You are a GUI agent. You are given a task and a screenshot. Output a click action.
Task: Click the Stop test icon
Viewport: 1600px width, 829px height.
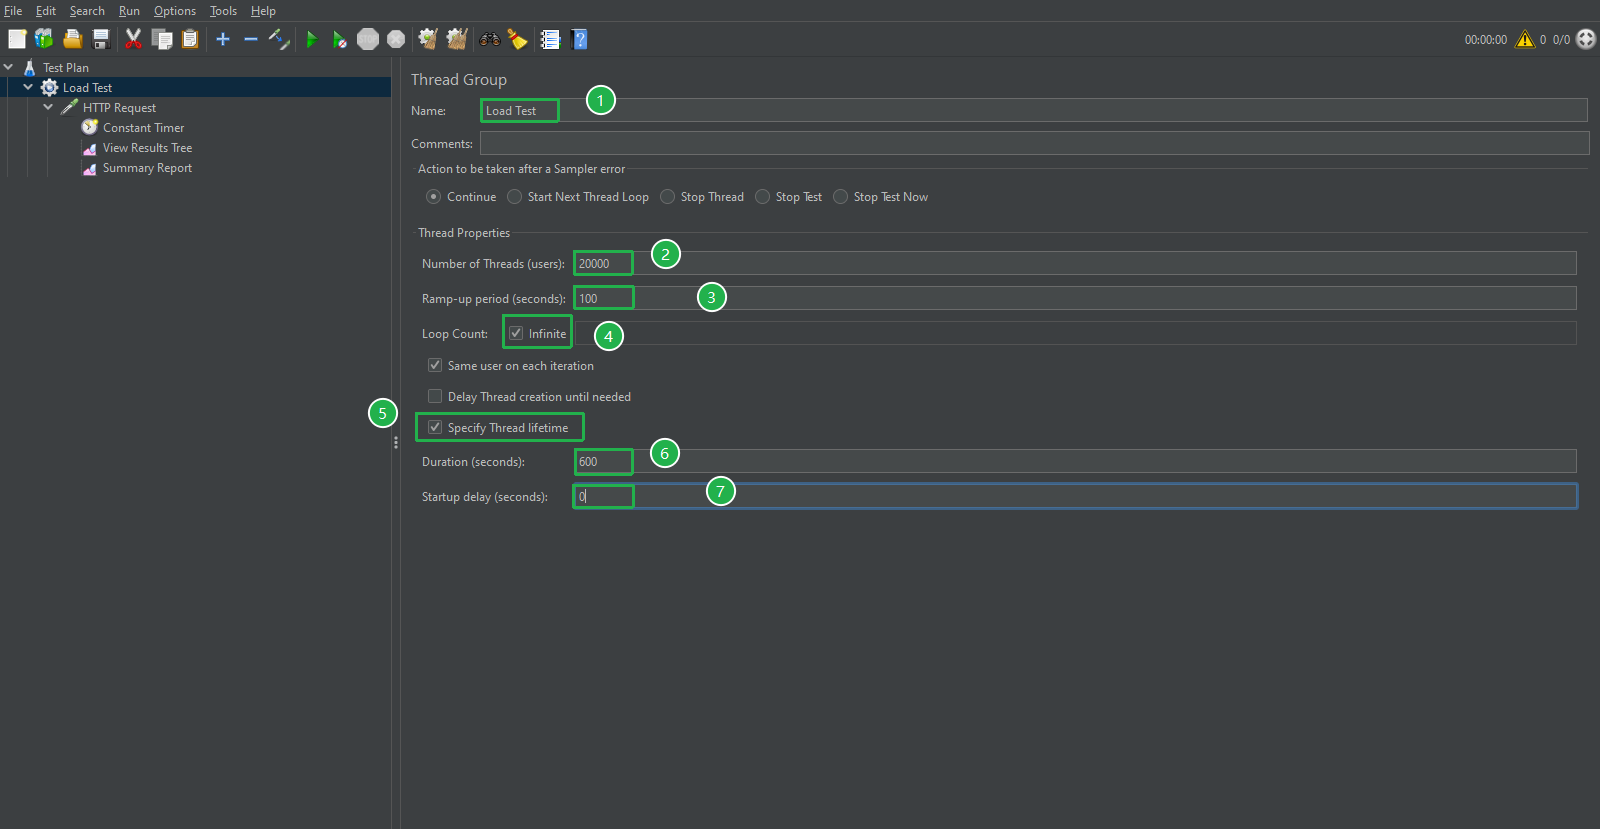tap(368, 39)
